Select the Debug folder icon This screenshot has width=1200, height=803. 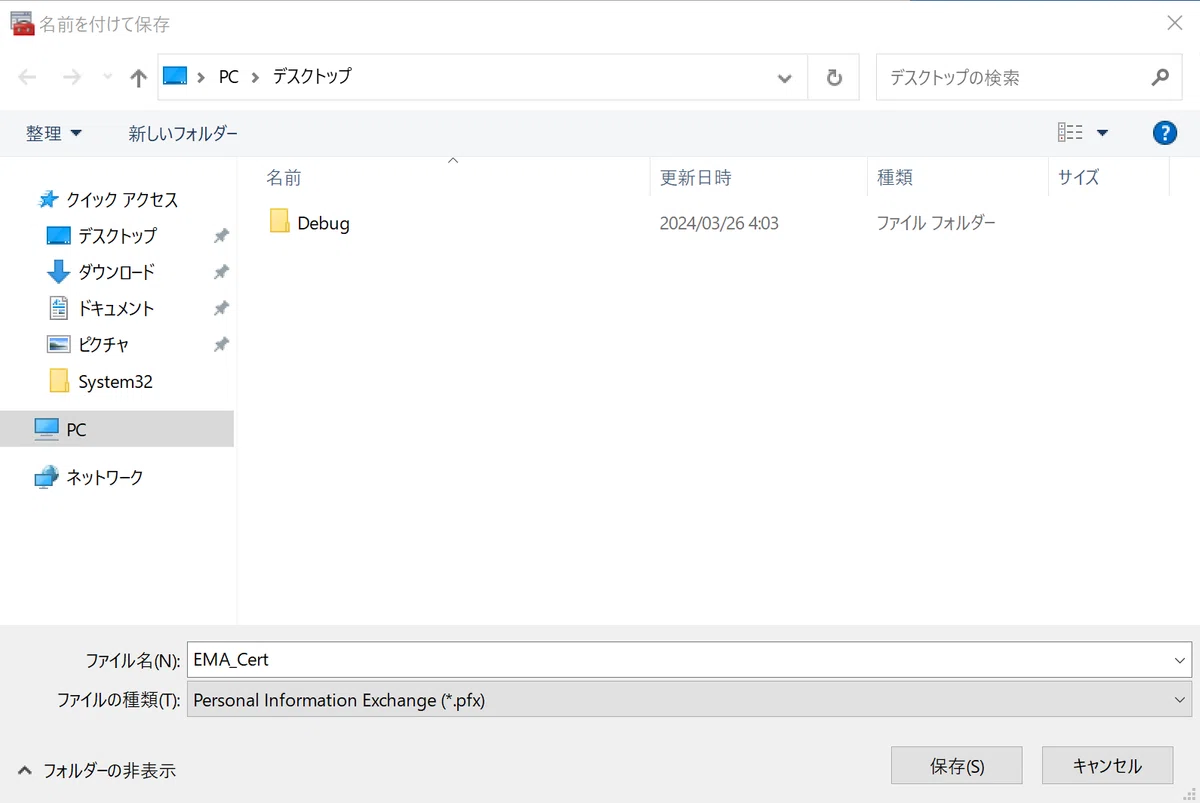(x=279, y=222)
